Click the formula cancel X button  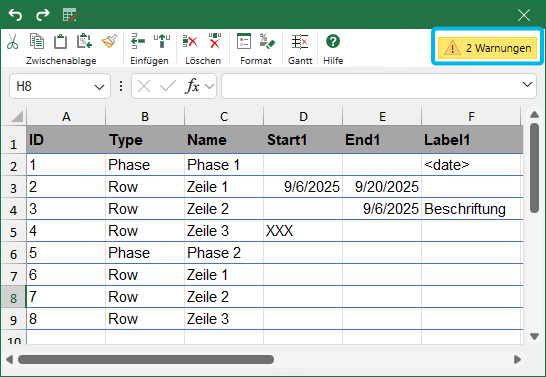tap(144, 86)
